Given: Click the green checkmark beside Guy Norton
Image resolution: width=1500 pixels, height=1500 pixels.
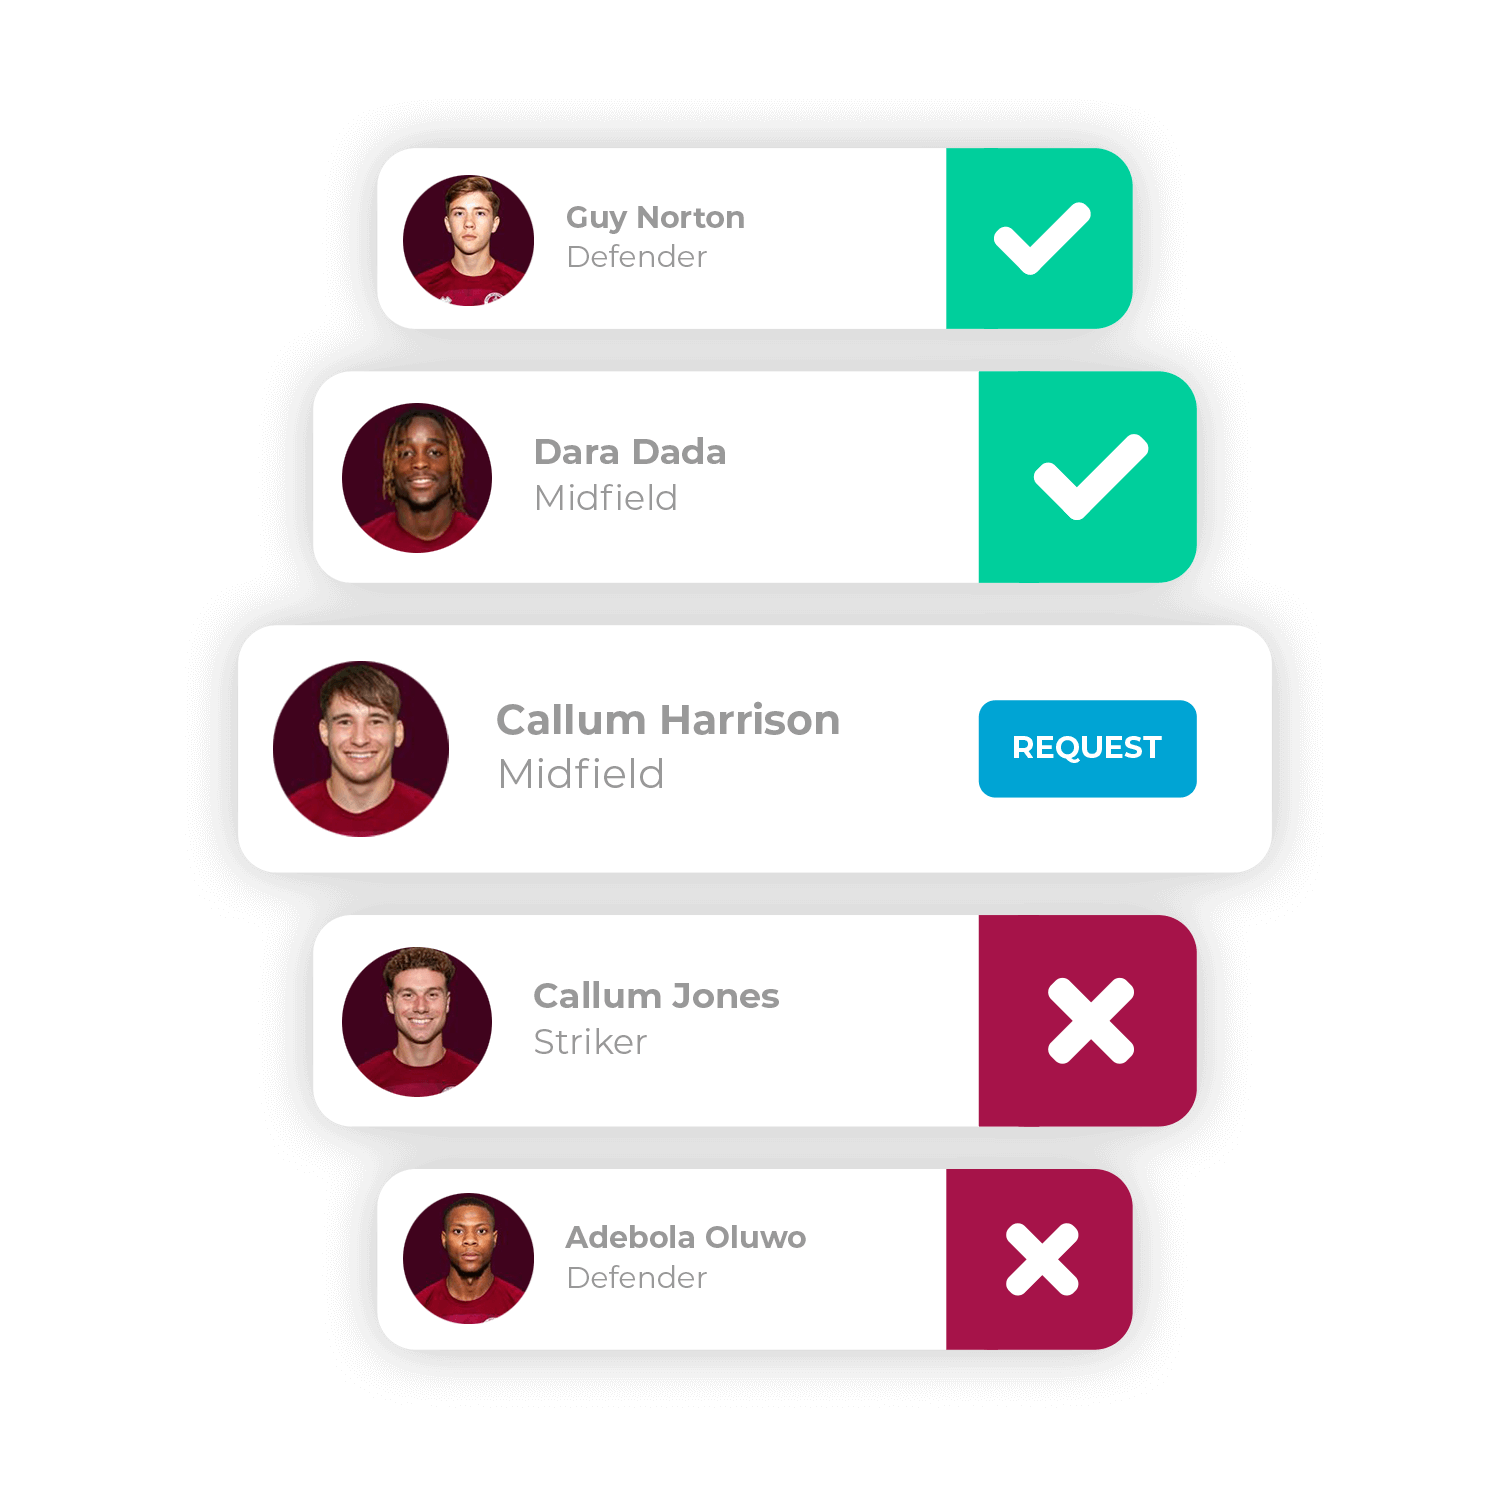Looking at the screenshot, I should pos(1039,238).
